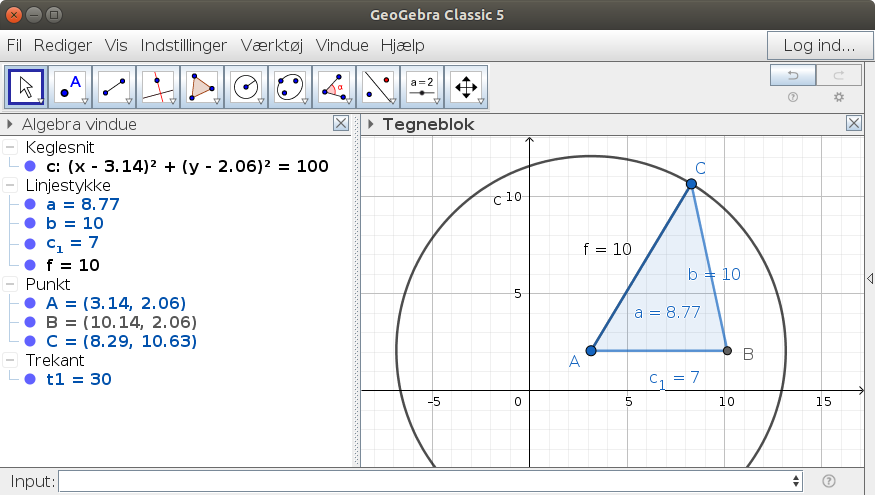Screen dimensions: 875x495
Task: Toggle visibility of segment c₁ = 7
Action: [30, 244]
